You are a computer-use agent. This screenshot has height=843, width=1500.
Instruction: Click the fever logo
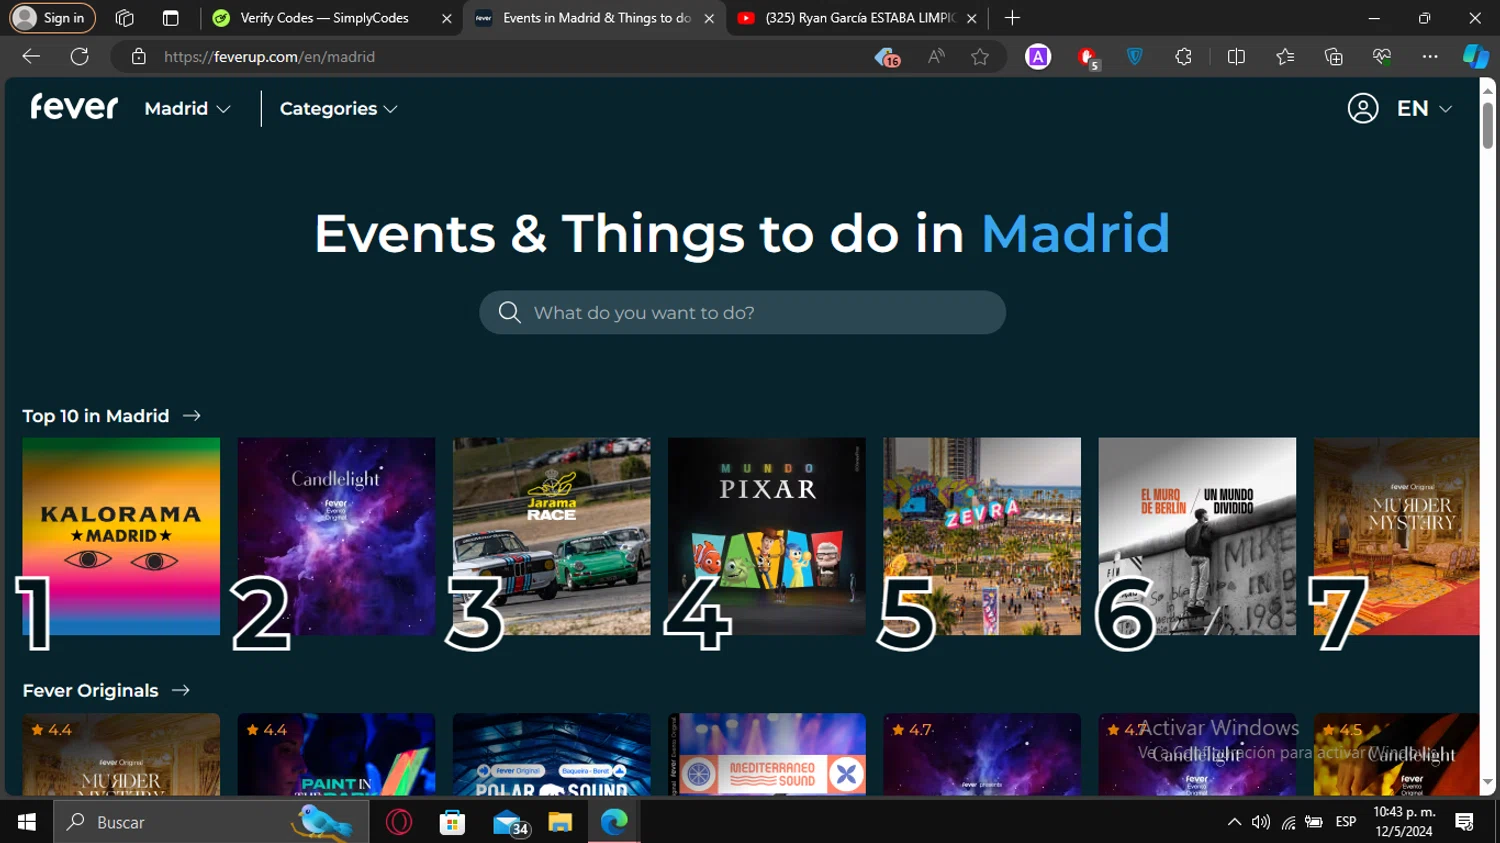coord(74,107)
